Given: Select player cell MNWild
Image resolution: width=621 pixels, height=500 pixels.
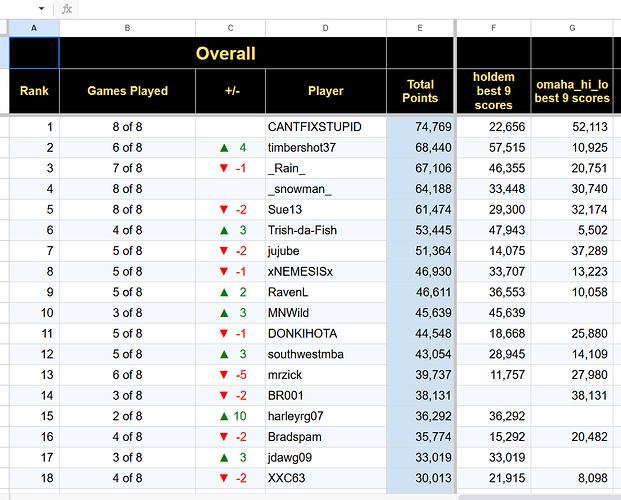Looking at the screenshot, I should click(326, 313).
